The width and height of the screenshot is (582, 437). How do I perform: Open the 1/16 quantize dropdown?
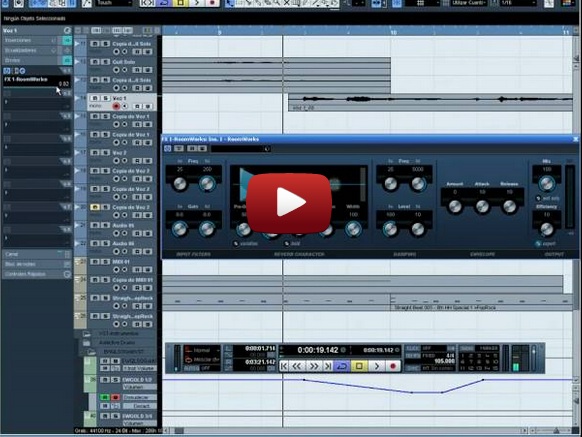click(518, 3)
